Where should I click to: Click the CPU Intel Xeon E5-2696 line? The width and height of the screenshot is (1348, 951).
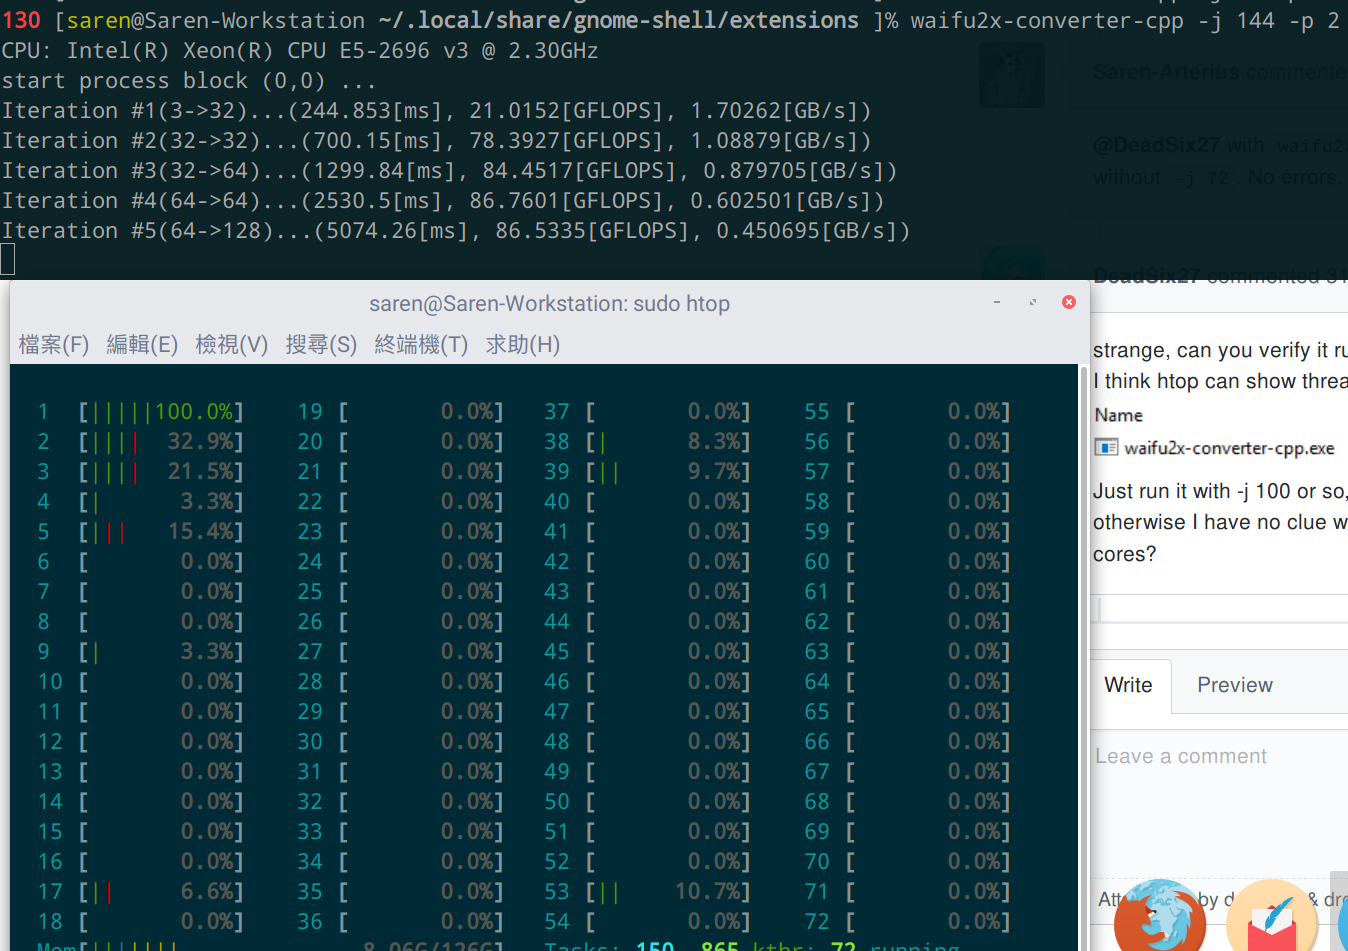coord(300,51)
